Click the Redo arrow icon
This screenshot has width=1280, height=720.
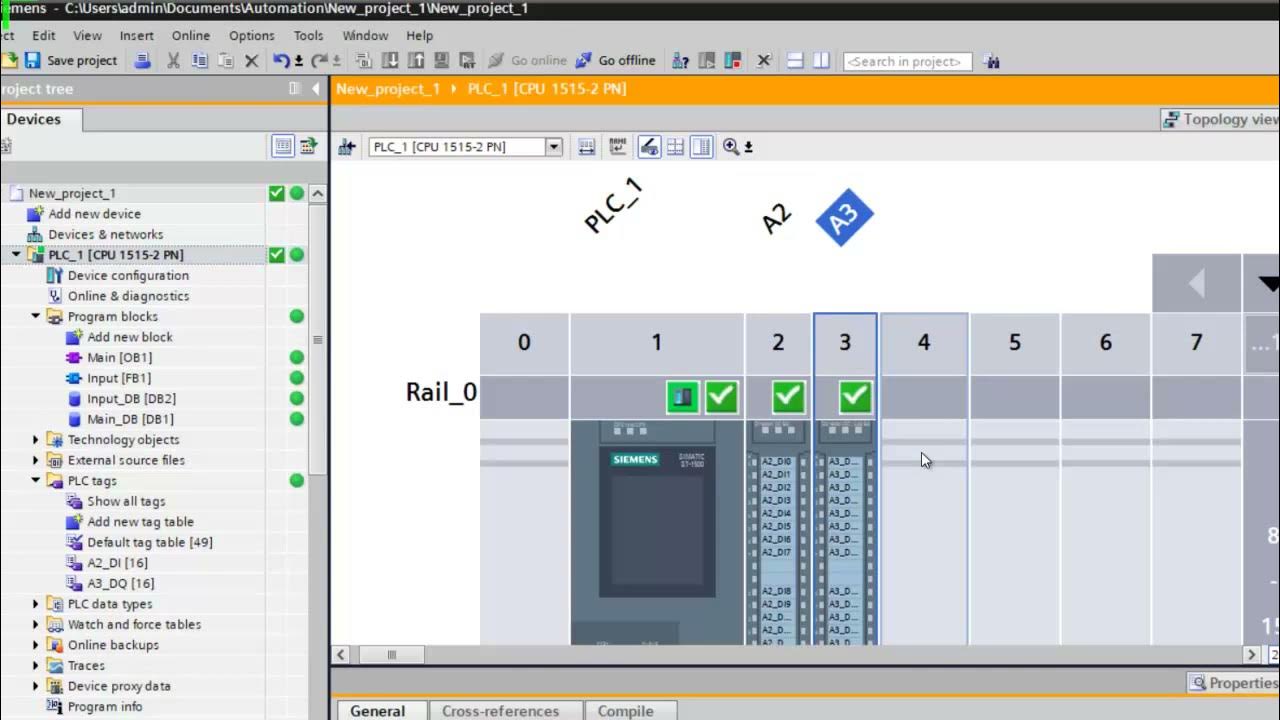[x=319, y=61]
